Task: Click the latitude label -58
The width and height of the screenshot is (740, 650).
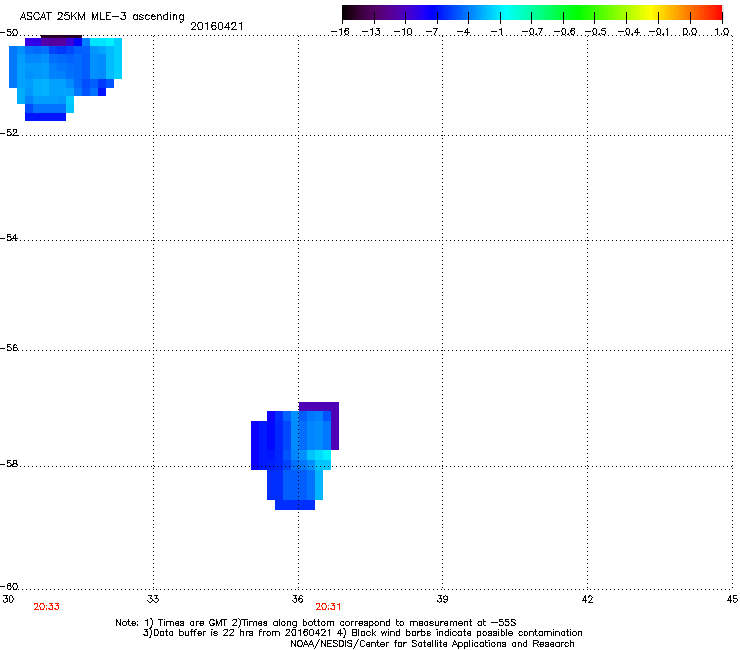Action: [x=9, y=464]
